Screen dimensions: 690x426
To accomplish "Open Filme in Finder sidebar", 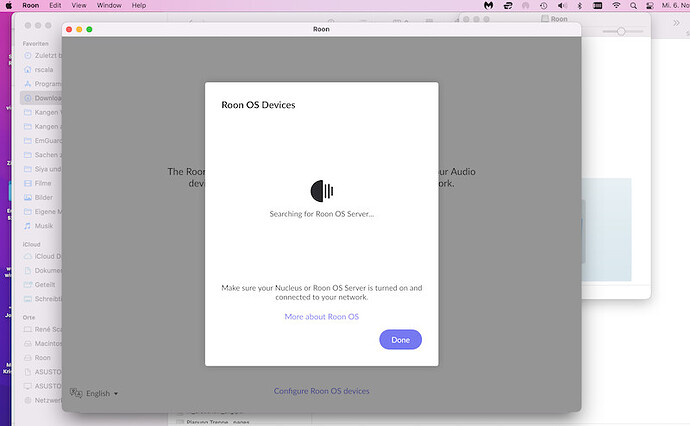I will tap(43, 183).
